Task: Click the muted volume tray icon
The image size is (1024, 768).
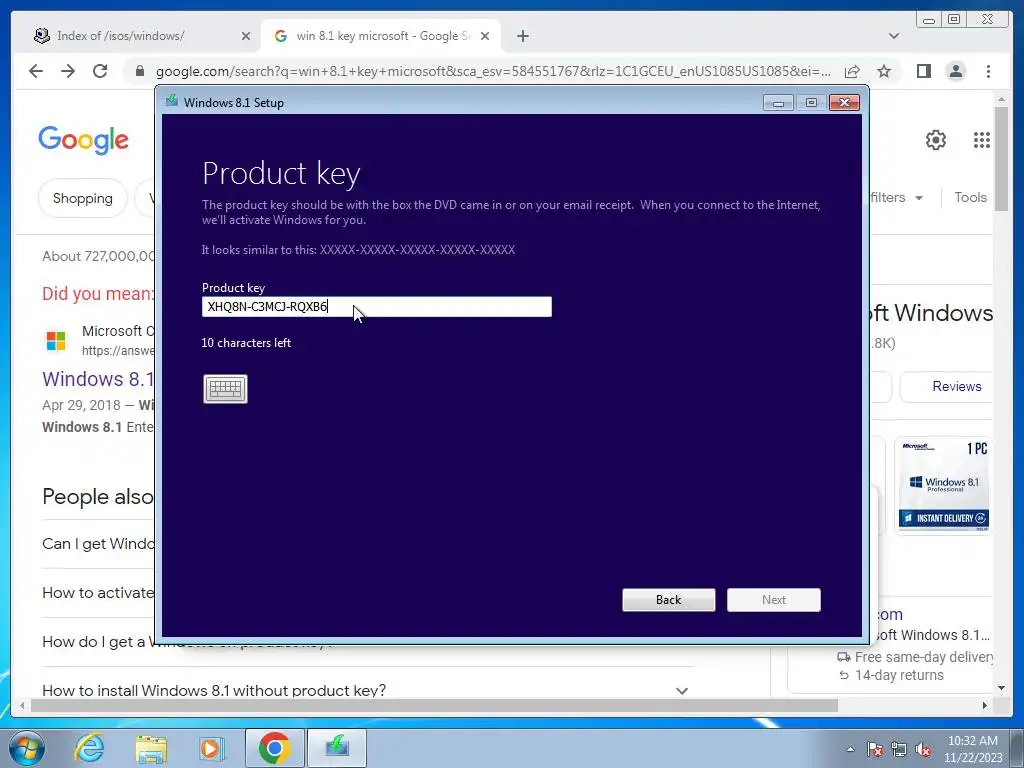Action: (923, 749)
